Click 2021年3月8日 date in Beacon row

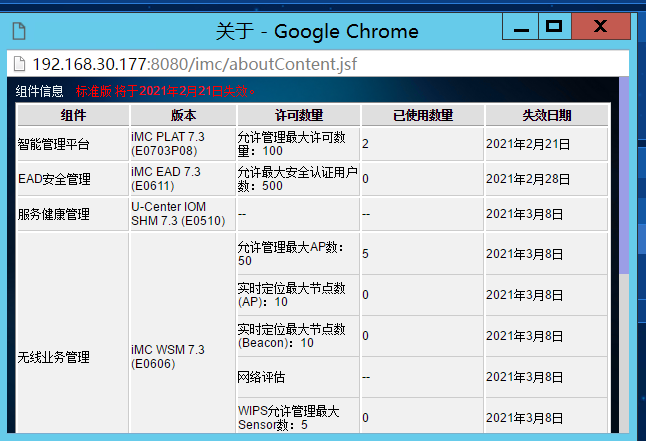[547, 335]
